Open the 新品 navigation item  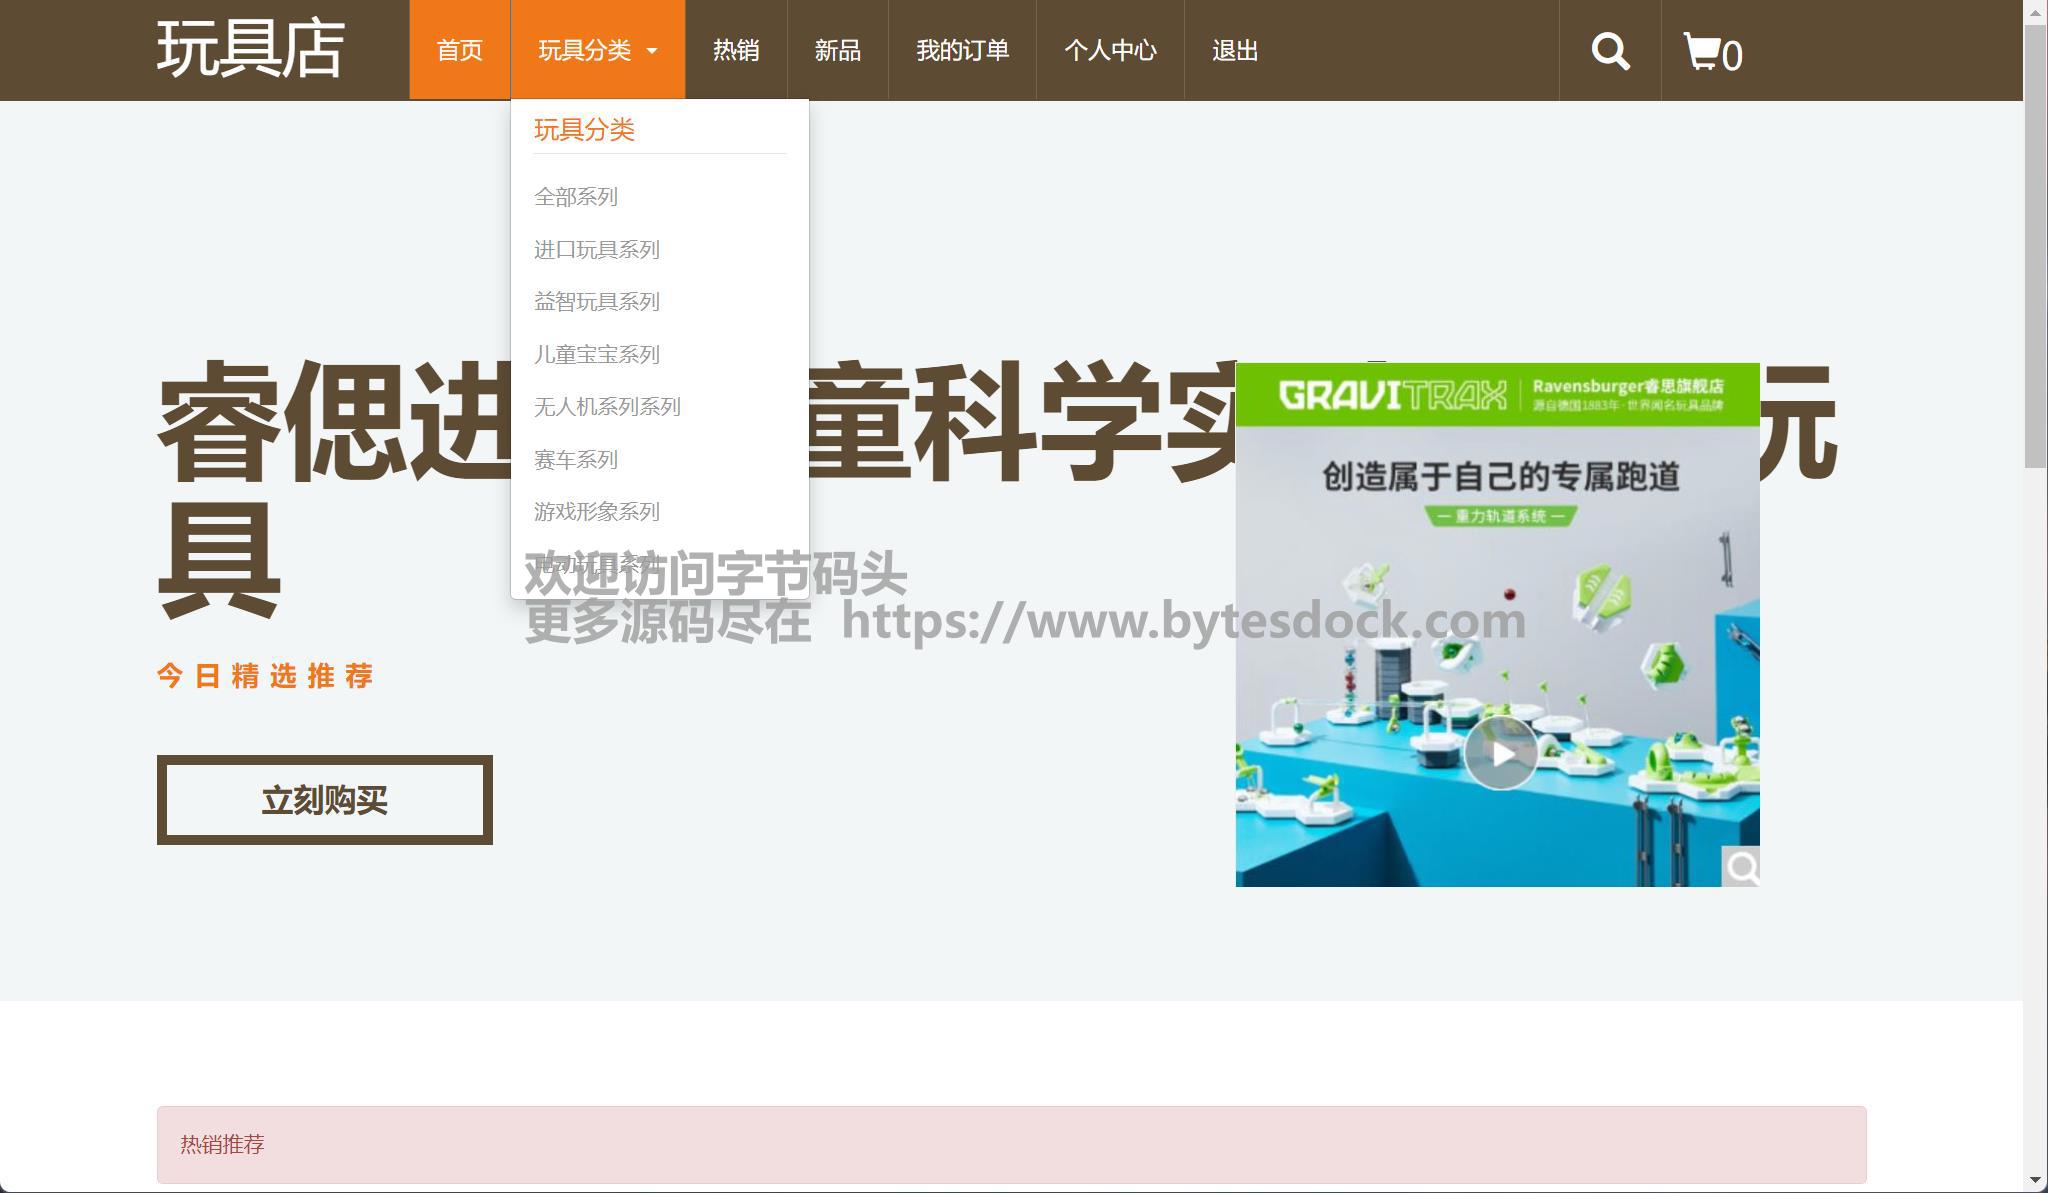tap(838, 50)
